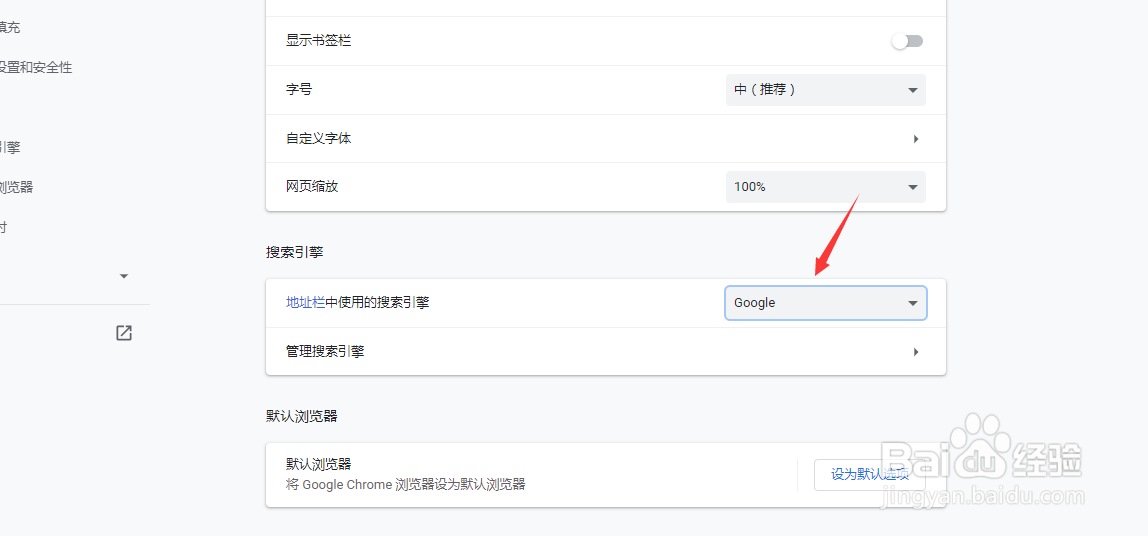Image resolution: width=1148 pixels, height=536 pixels.
Task: Click the 网页缩放 label
Action: [312, 187]
